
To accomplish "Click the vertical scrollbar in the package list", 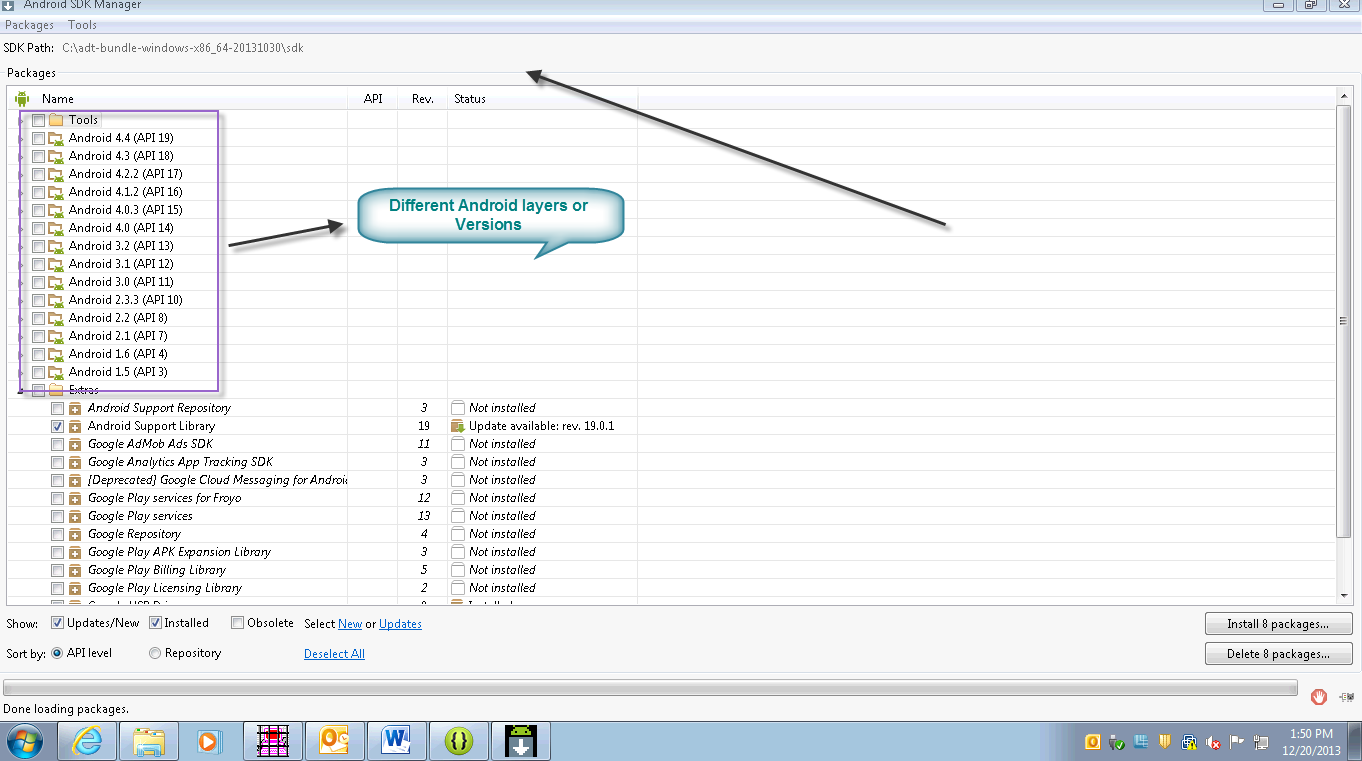I will coord(1344,320).
